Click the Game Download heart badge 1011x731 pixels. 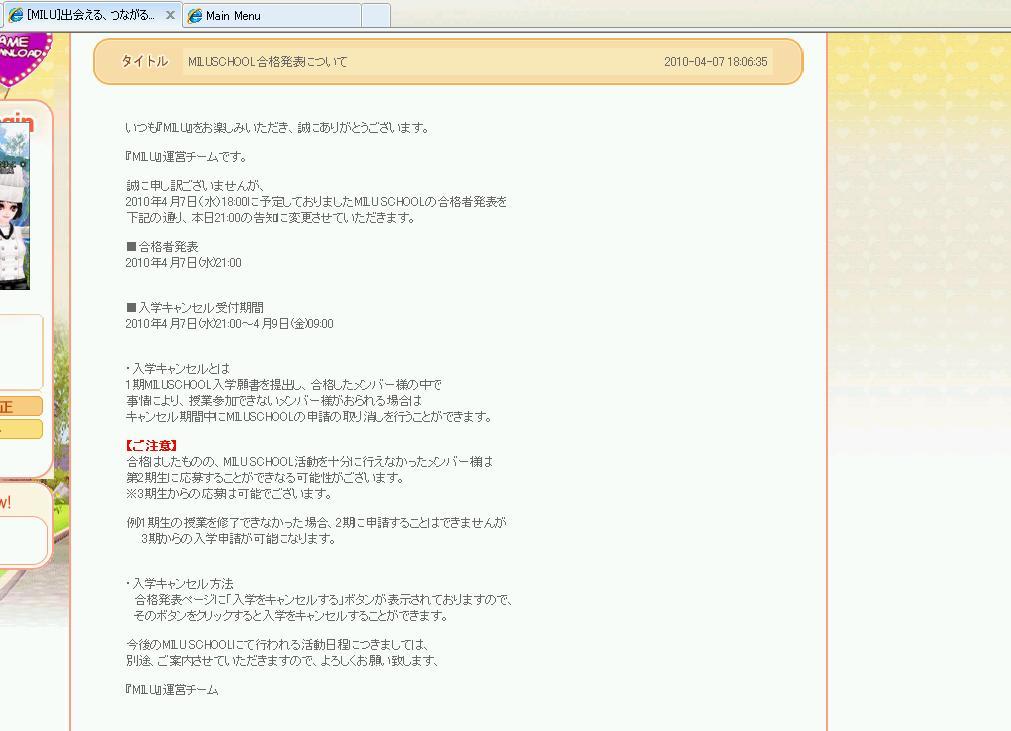click(x=20, y=55)
